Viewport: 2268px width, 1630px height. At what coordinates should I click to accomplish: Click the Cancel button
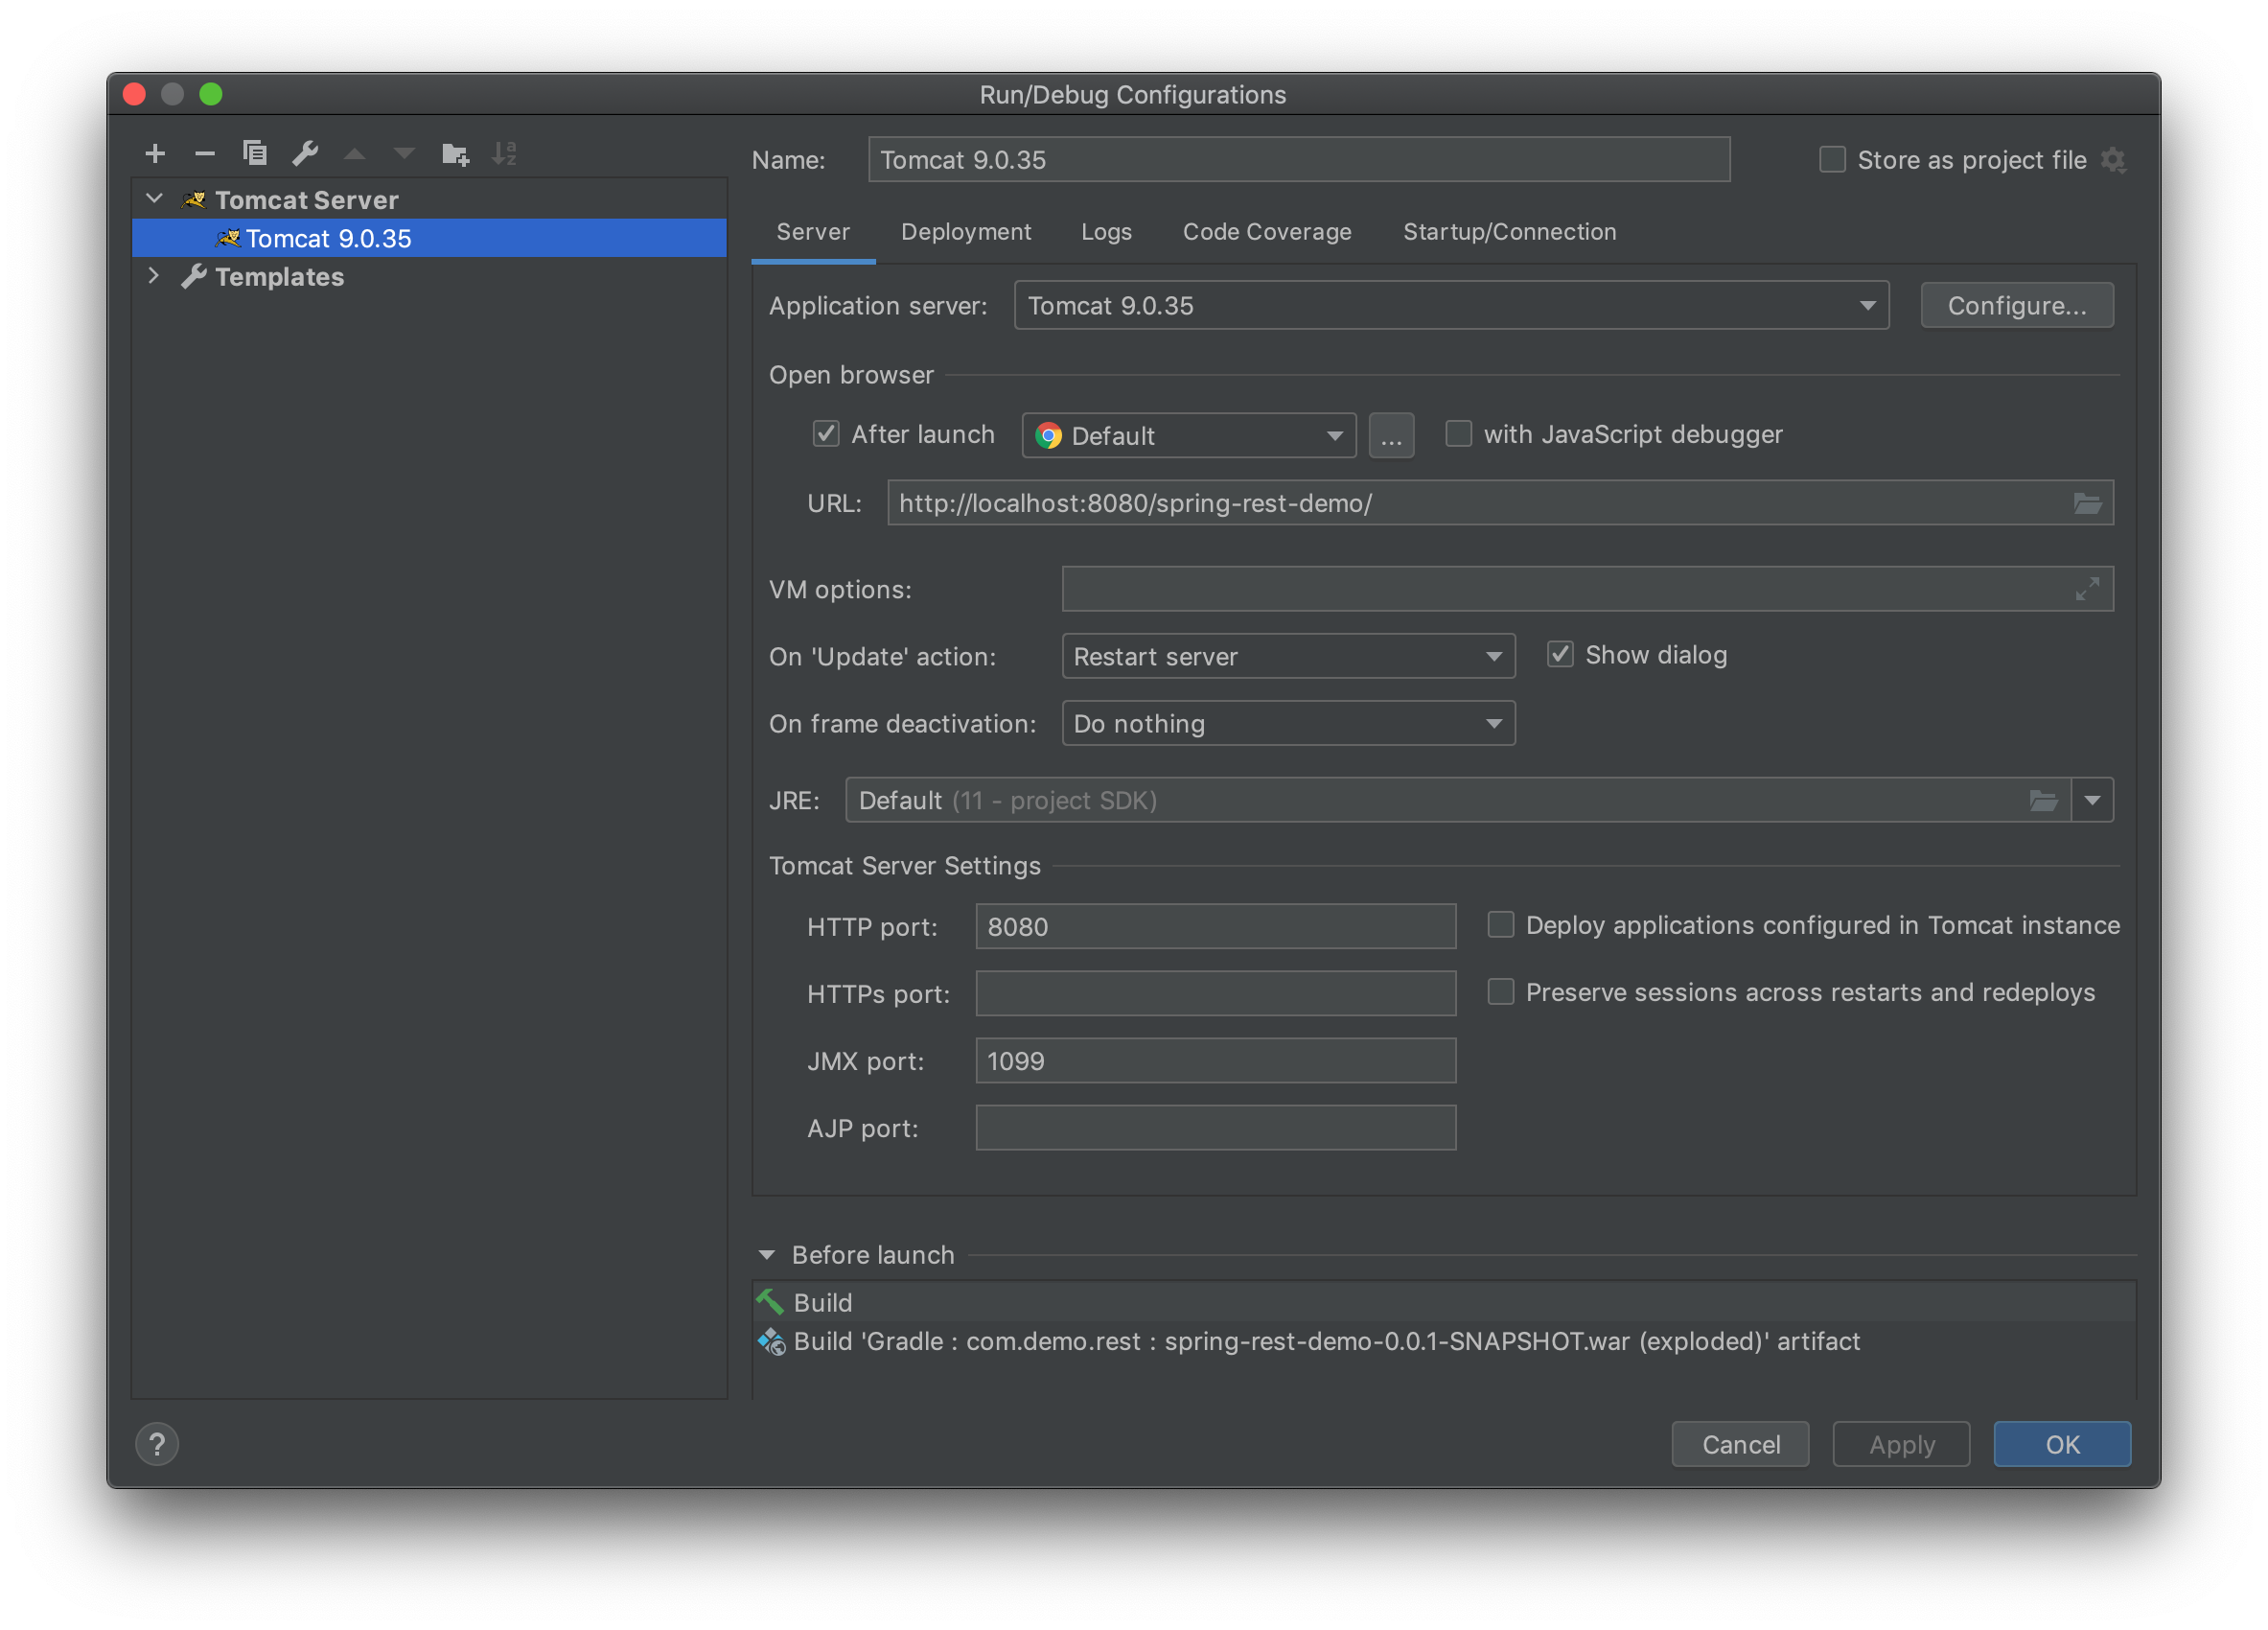click(1740, 1444)
